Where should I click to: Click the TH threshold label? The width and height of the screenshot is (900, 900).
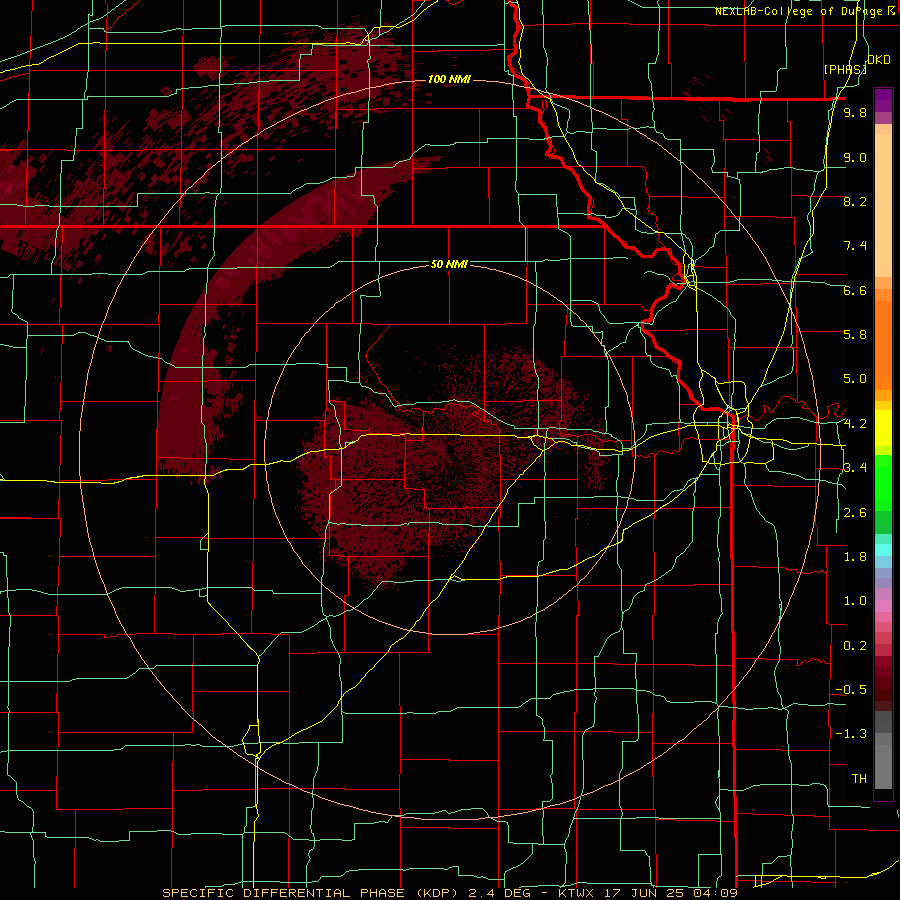tap(859, 779)
